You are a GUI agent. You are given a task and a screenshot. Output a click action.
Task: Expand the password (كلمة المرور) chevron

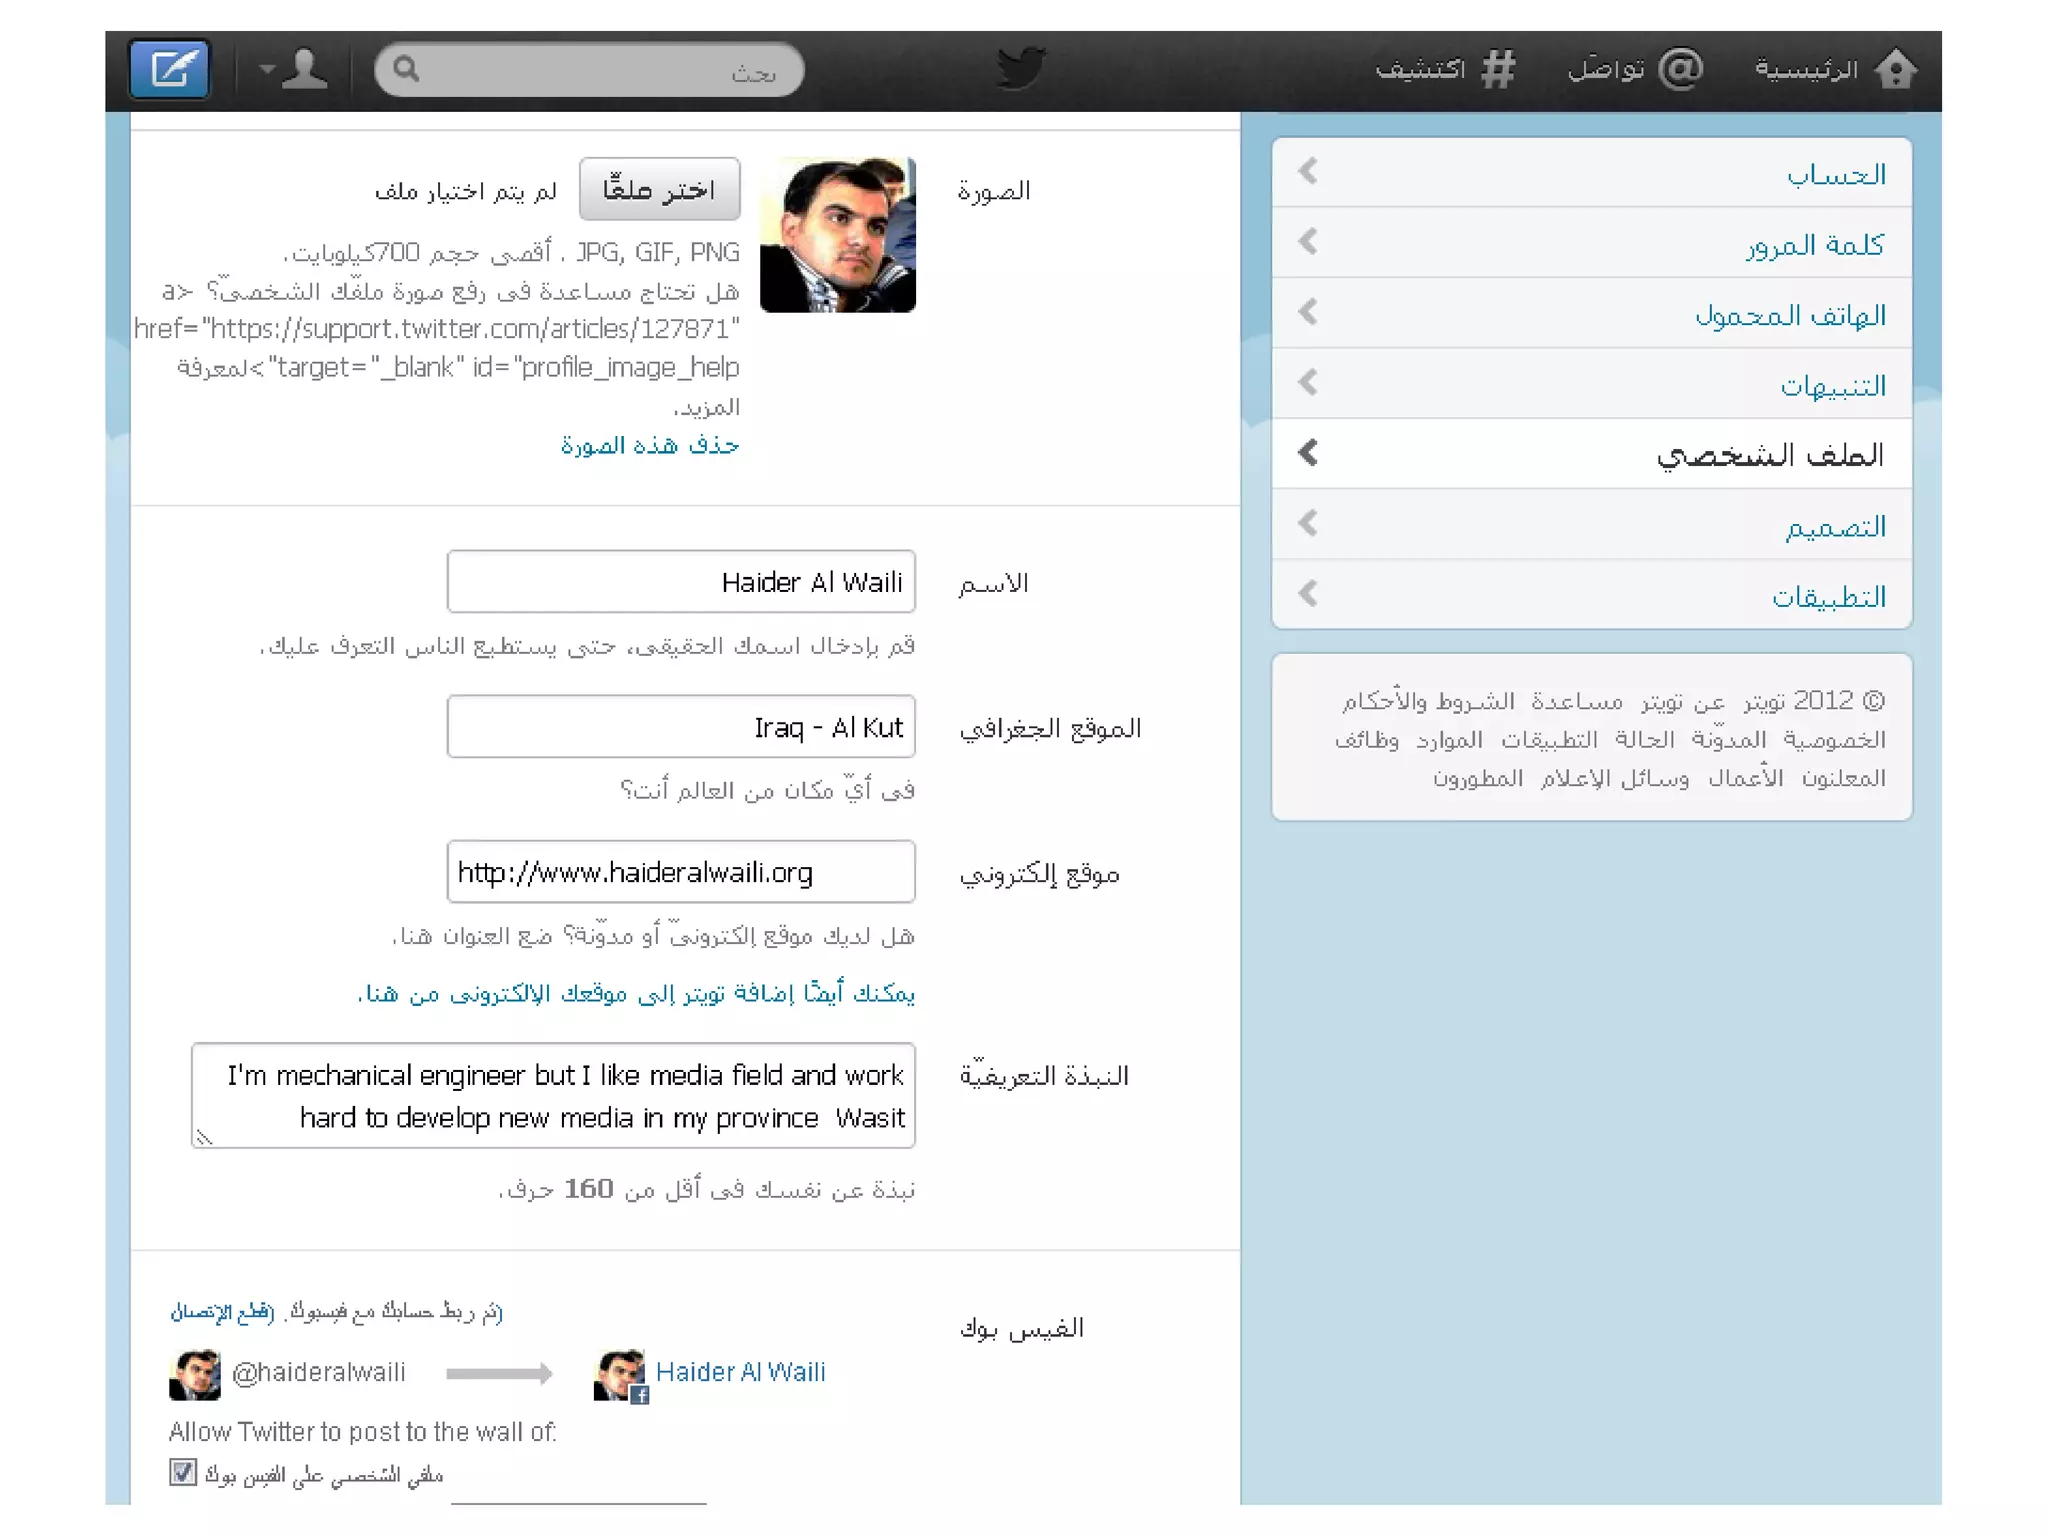(x=1308, y=242)
